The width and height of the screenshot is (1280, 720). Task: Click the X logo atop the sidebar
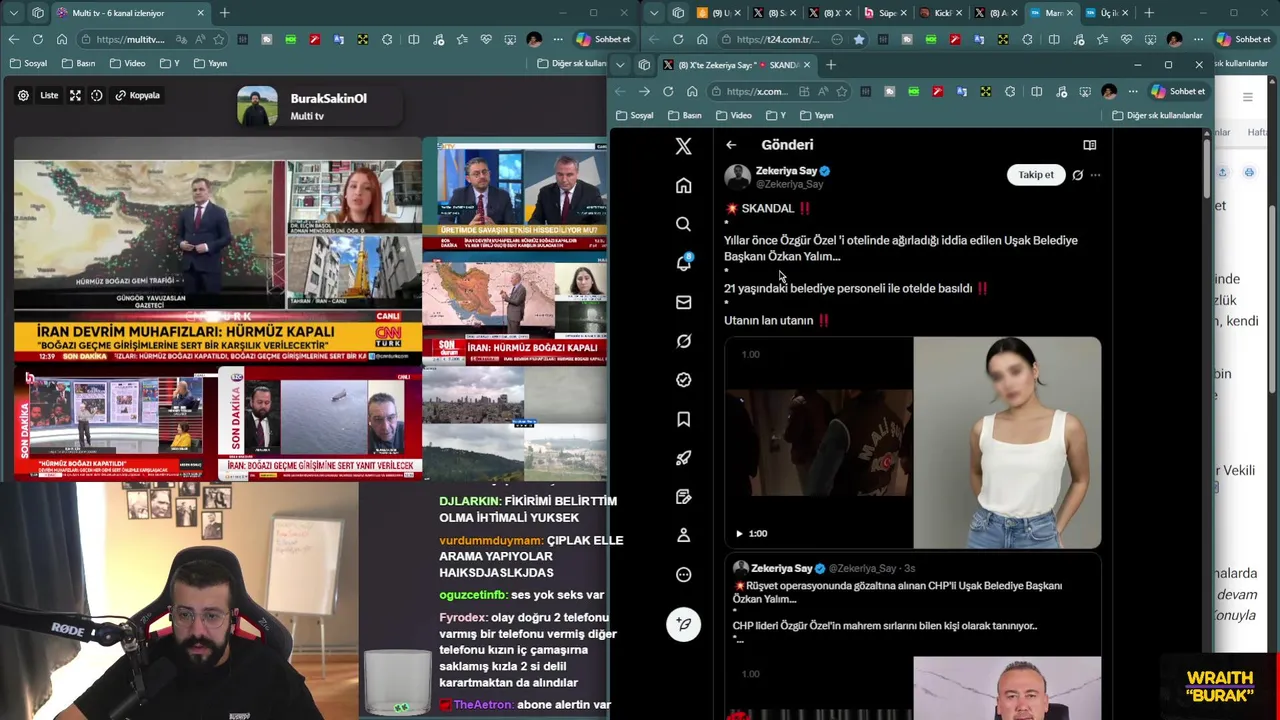(x=683, y=147)
